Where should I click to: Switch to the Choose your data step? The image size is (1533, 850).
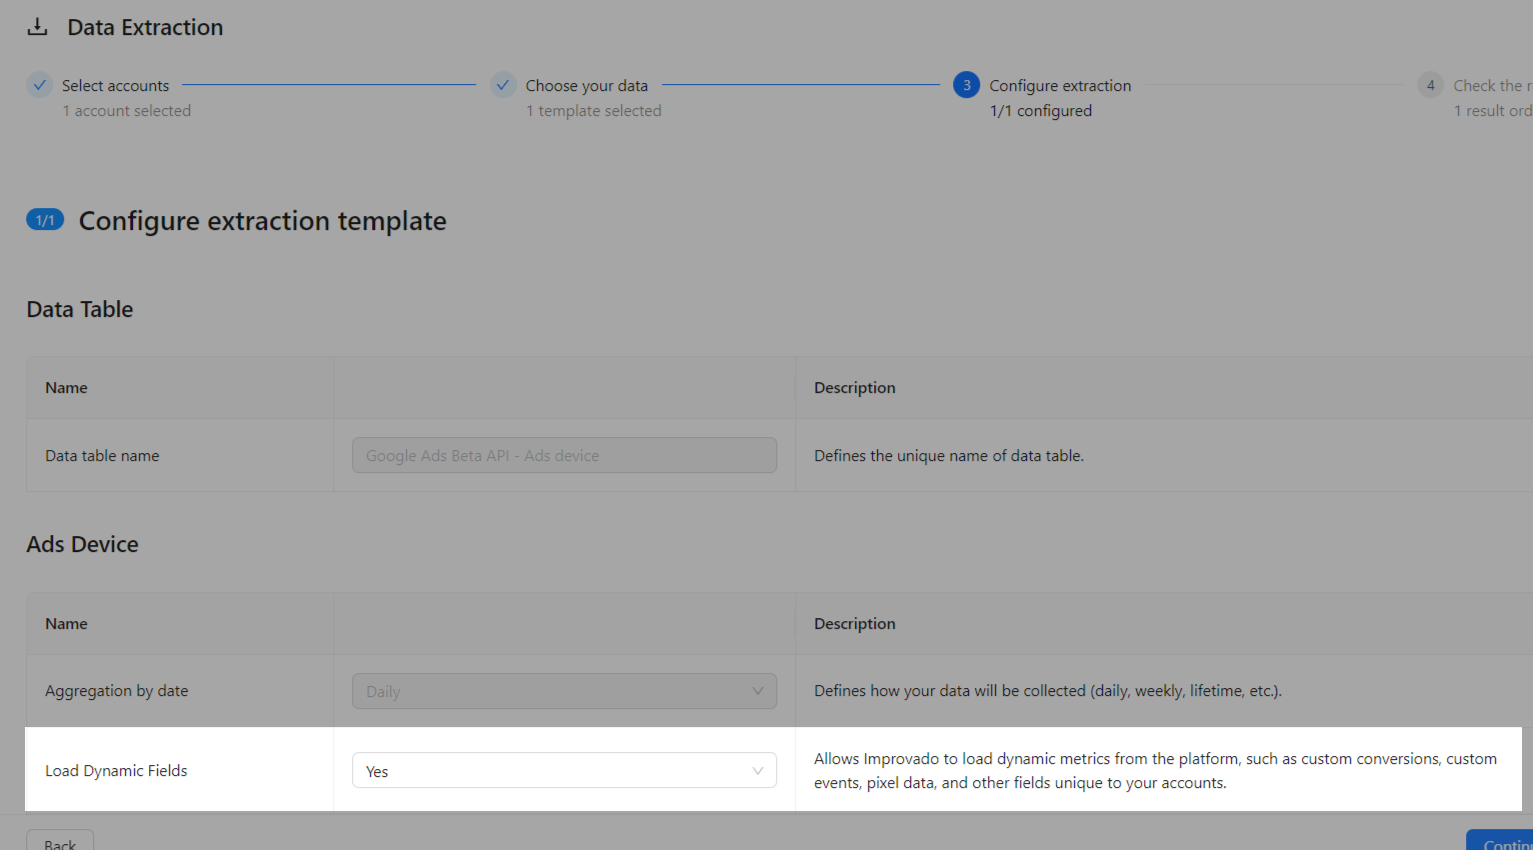coord(587,85)
